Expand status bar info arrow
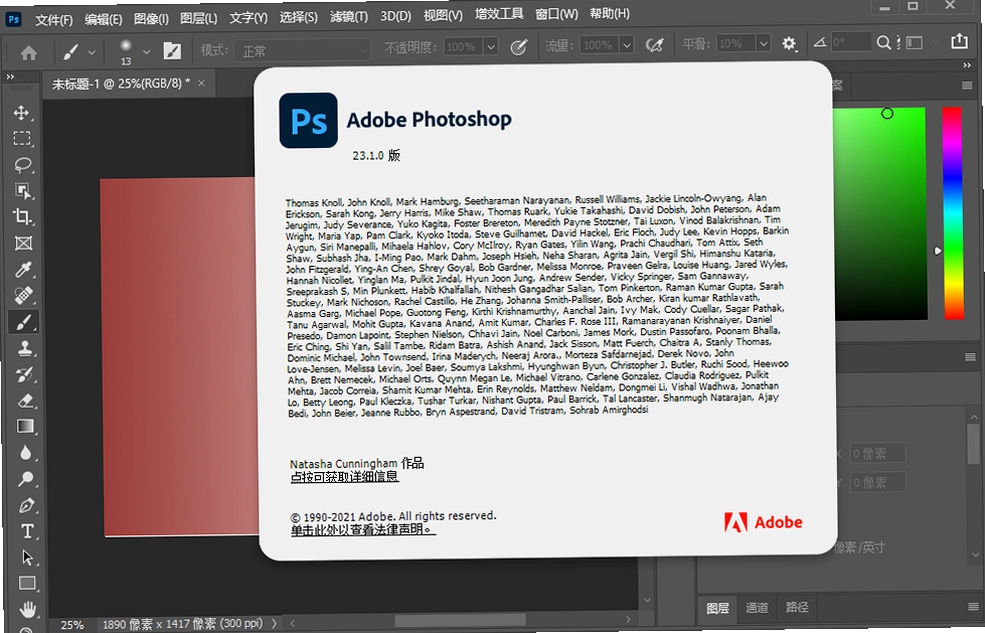 274,623
